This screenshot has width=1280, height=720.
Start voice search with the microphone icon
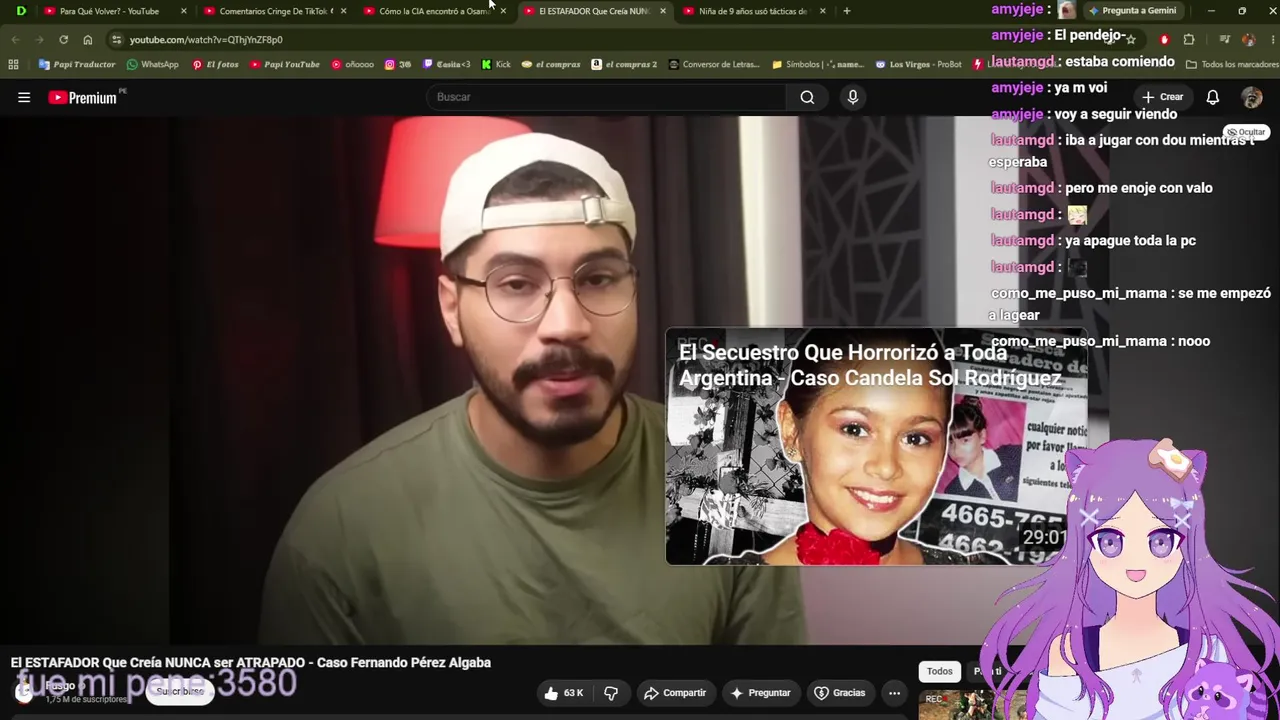click(x=853, y=97)
